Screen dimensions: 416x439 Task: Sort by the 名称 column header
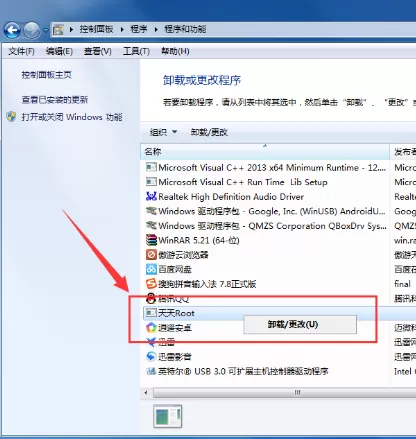pyautogui.click(x=265, y=152)
